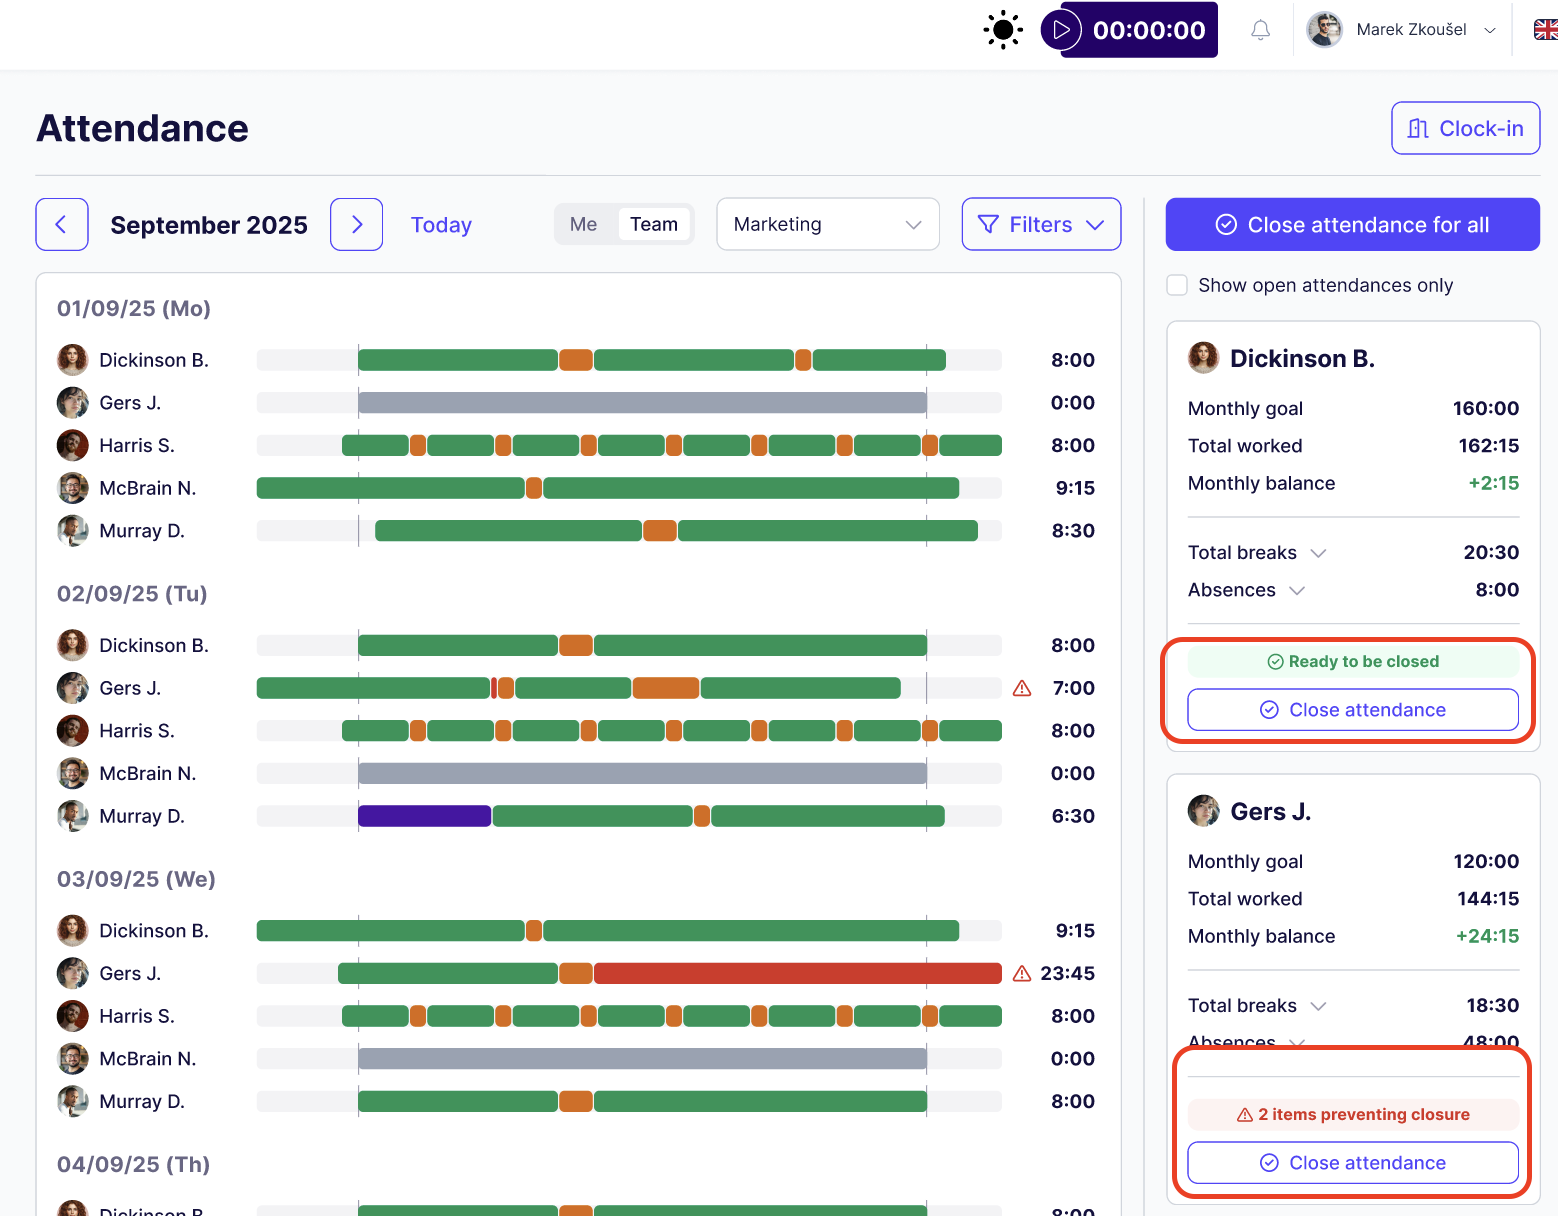Click the UK flag language icon
Screen dimensions: 1558x1216
tap(1545, 30)
